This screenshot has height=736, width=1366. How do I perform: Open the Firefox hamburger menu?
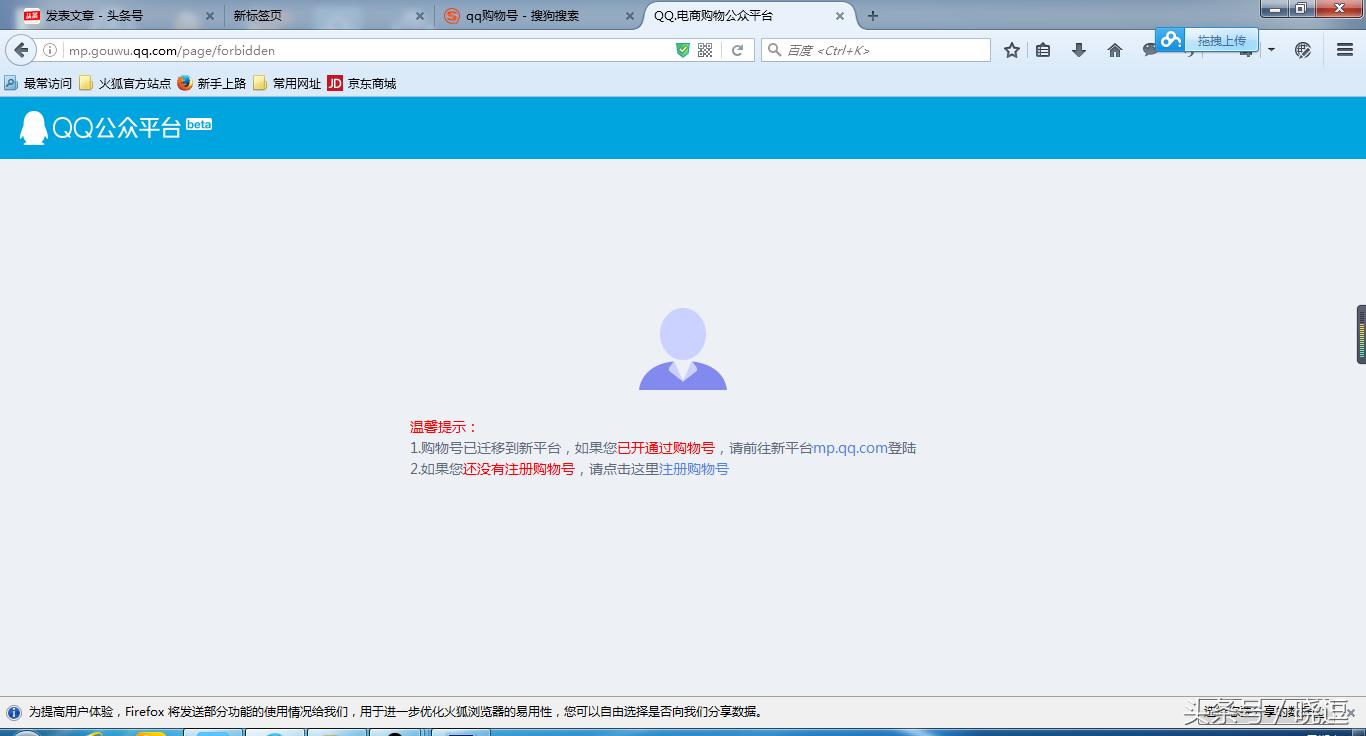1343,49
